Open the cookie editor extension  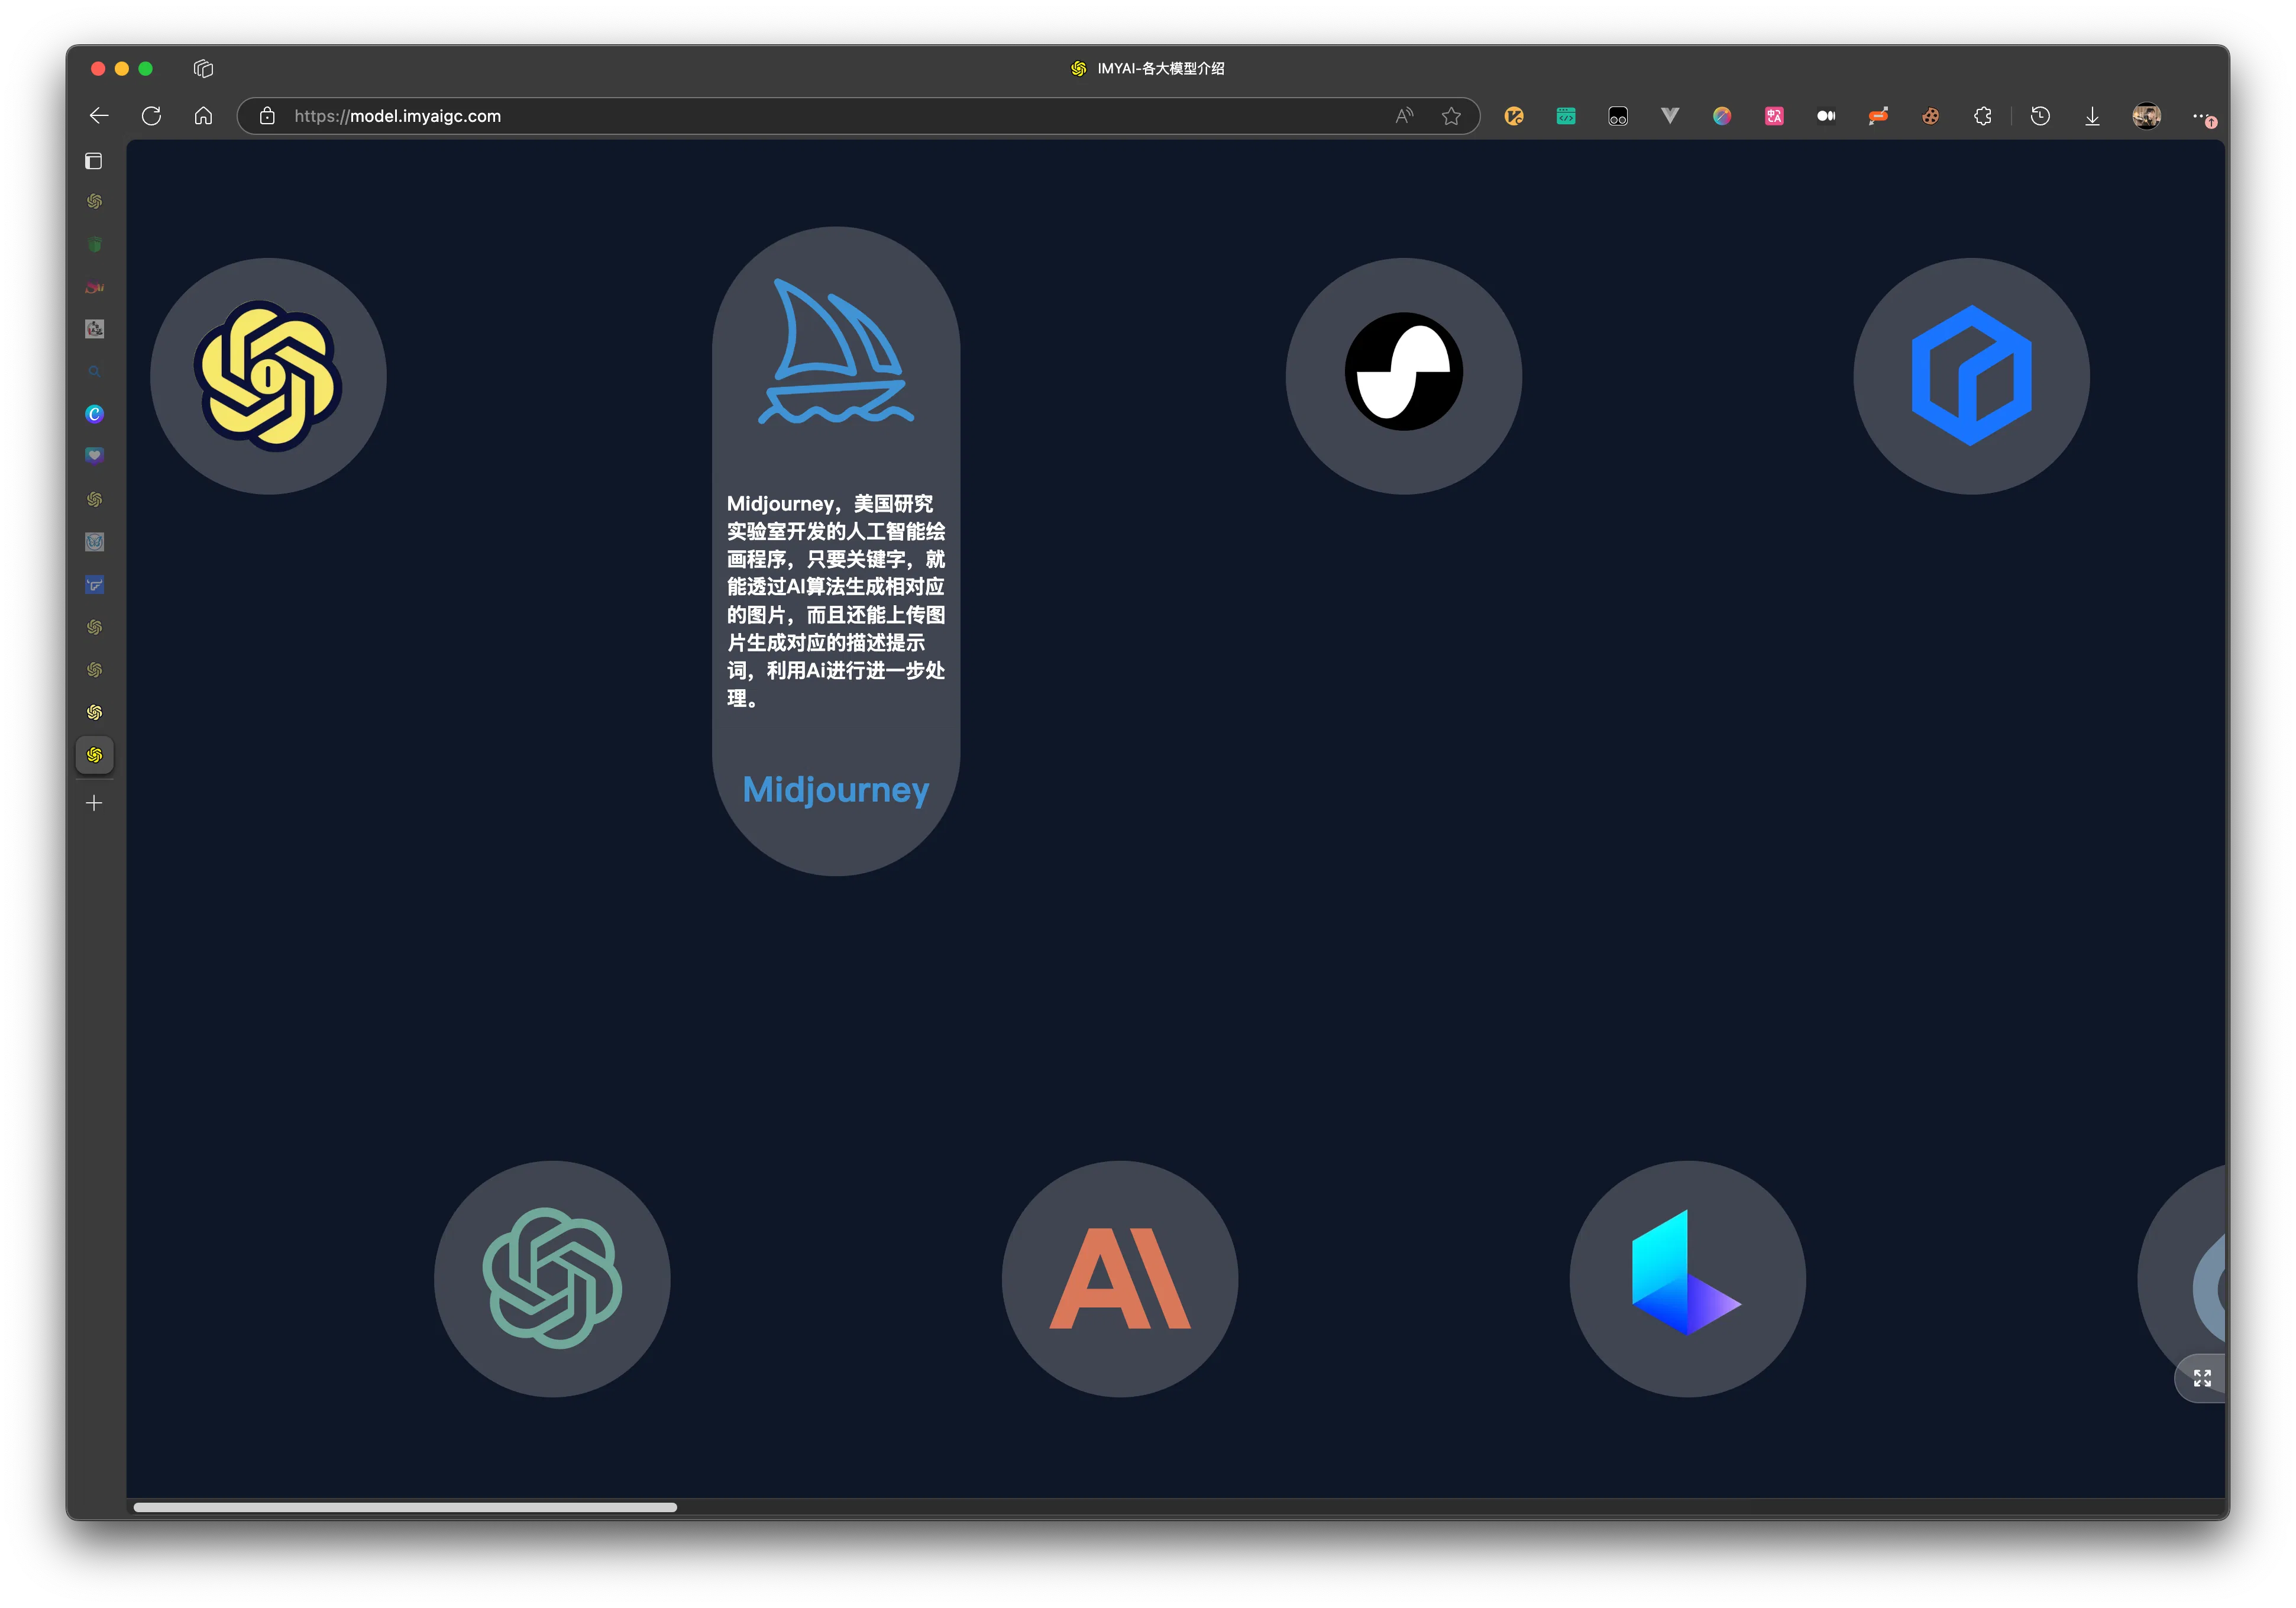pyautogui.click(x=1930, y=116)
